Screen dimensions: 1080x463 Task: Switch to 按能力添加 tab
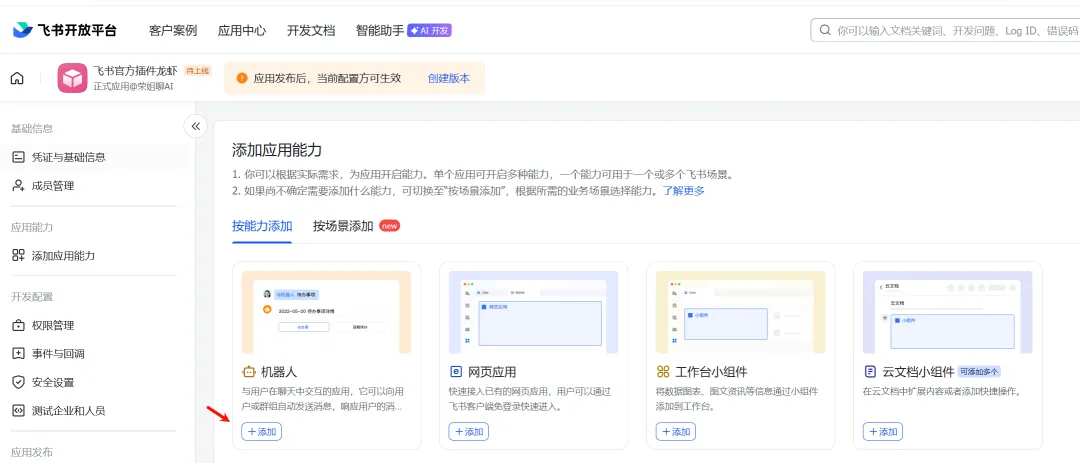coord(262,226)
